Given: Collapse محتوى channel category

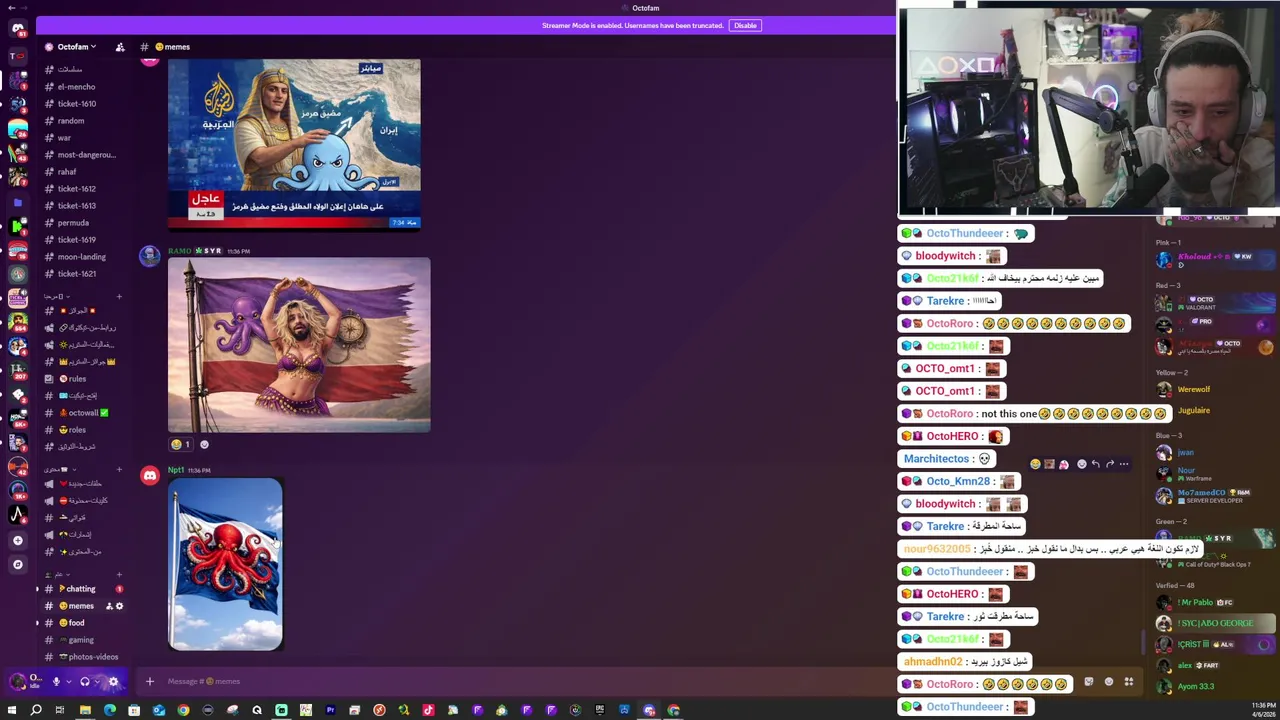Looking at the screenshot, I should [59, 469].
